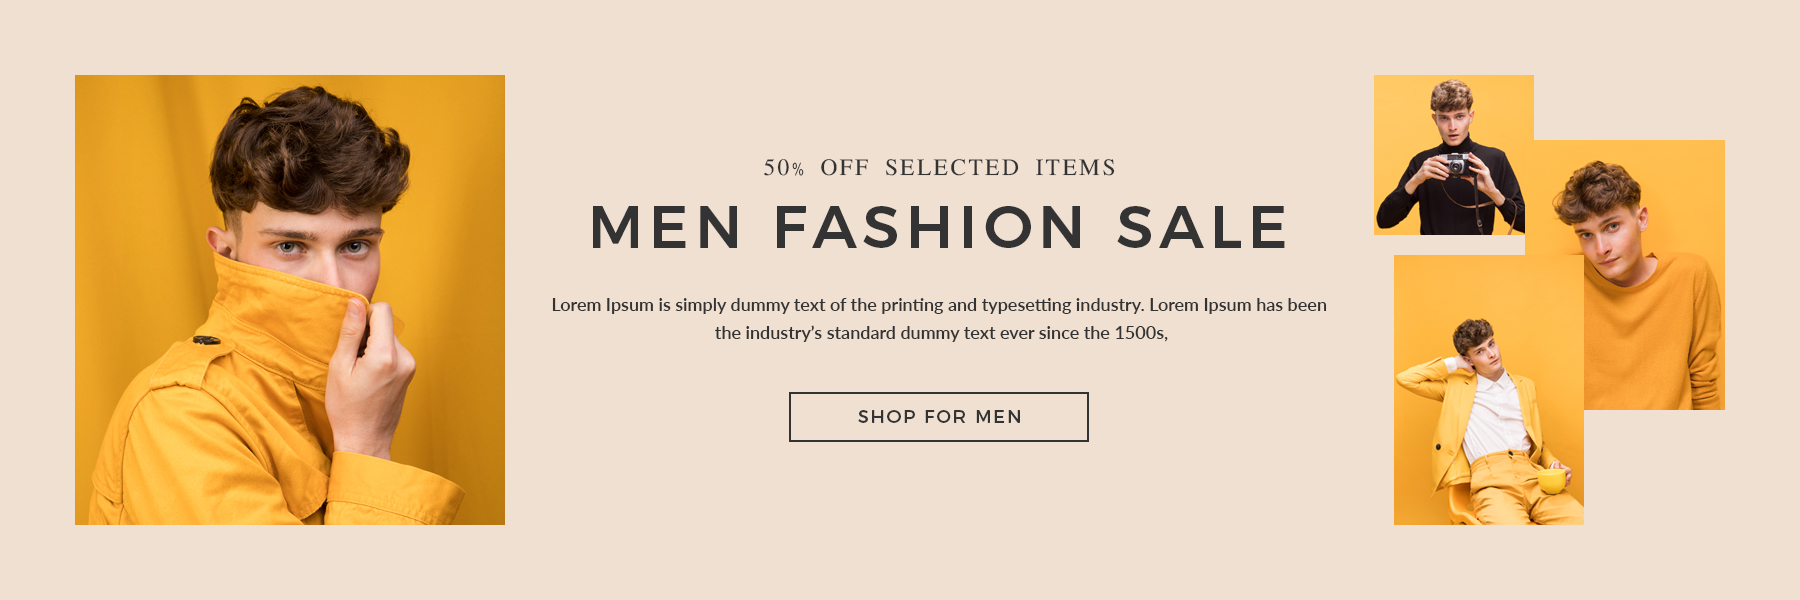
Task: Select the photo of man holding camera
Action: pos(1453,155)
